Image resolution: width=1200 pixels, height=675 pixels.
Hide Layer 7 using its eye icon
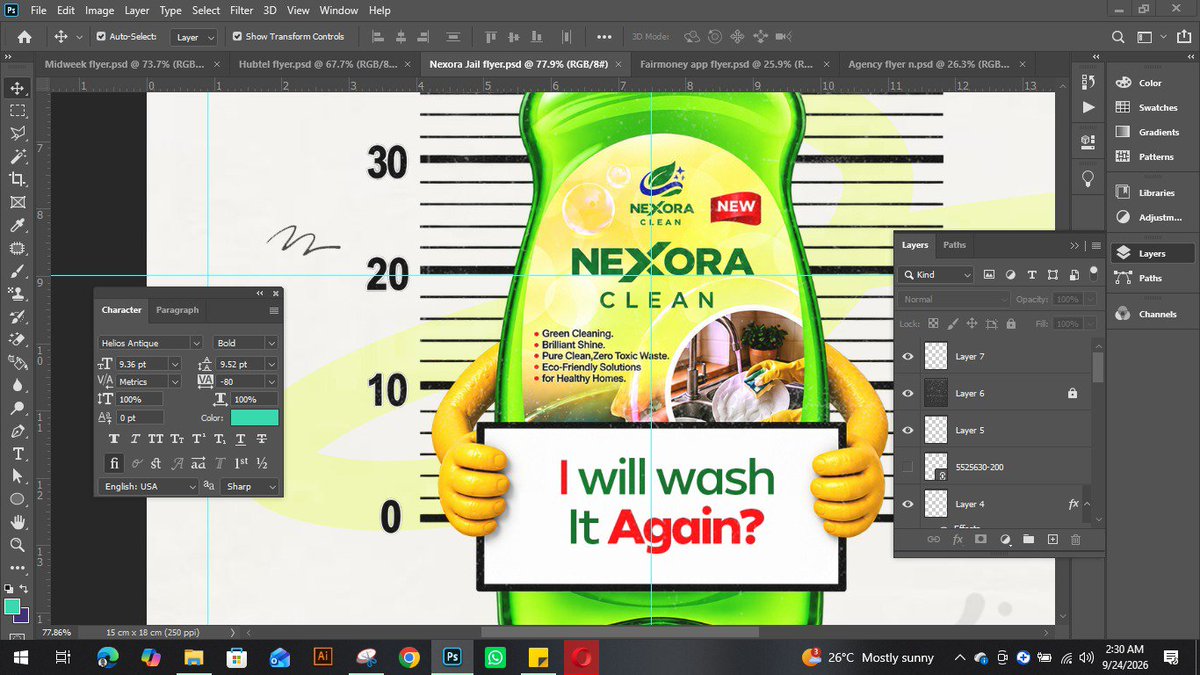908,357
